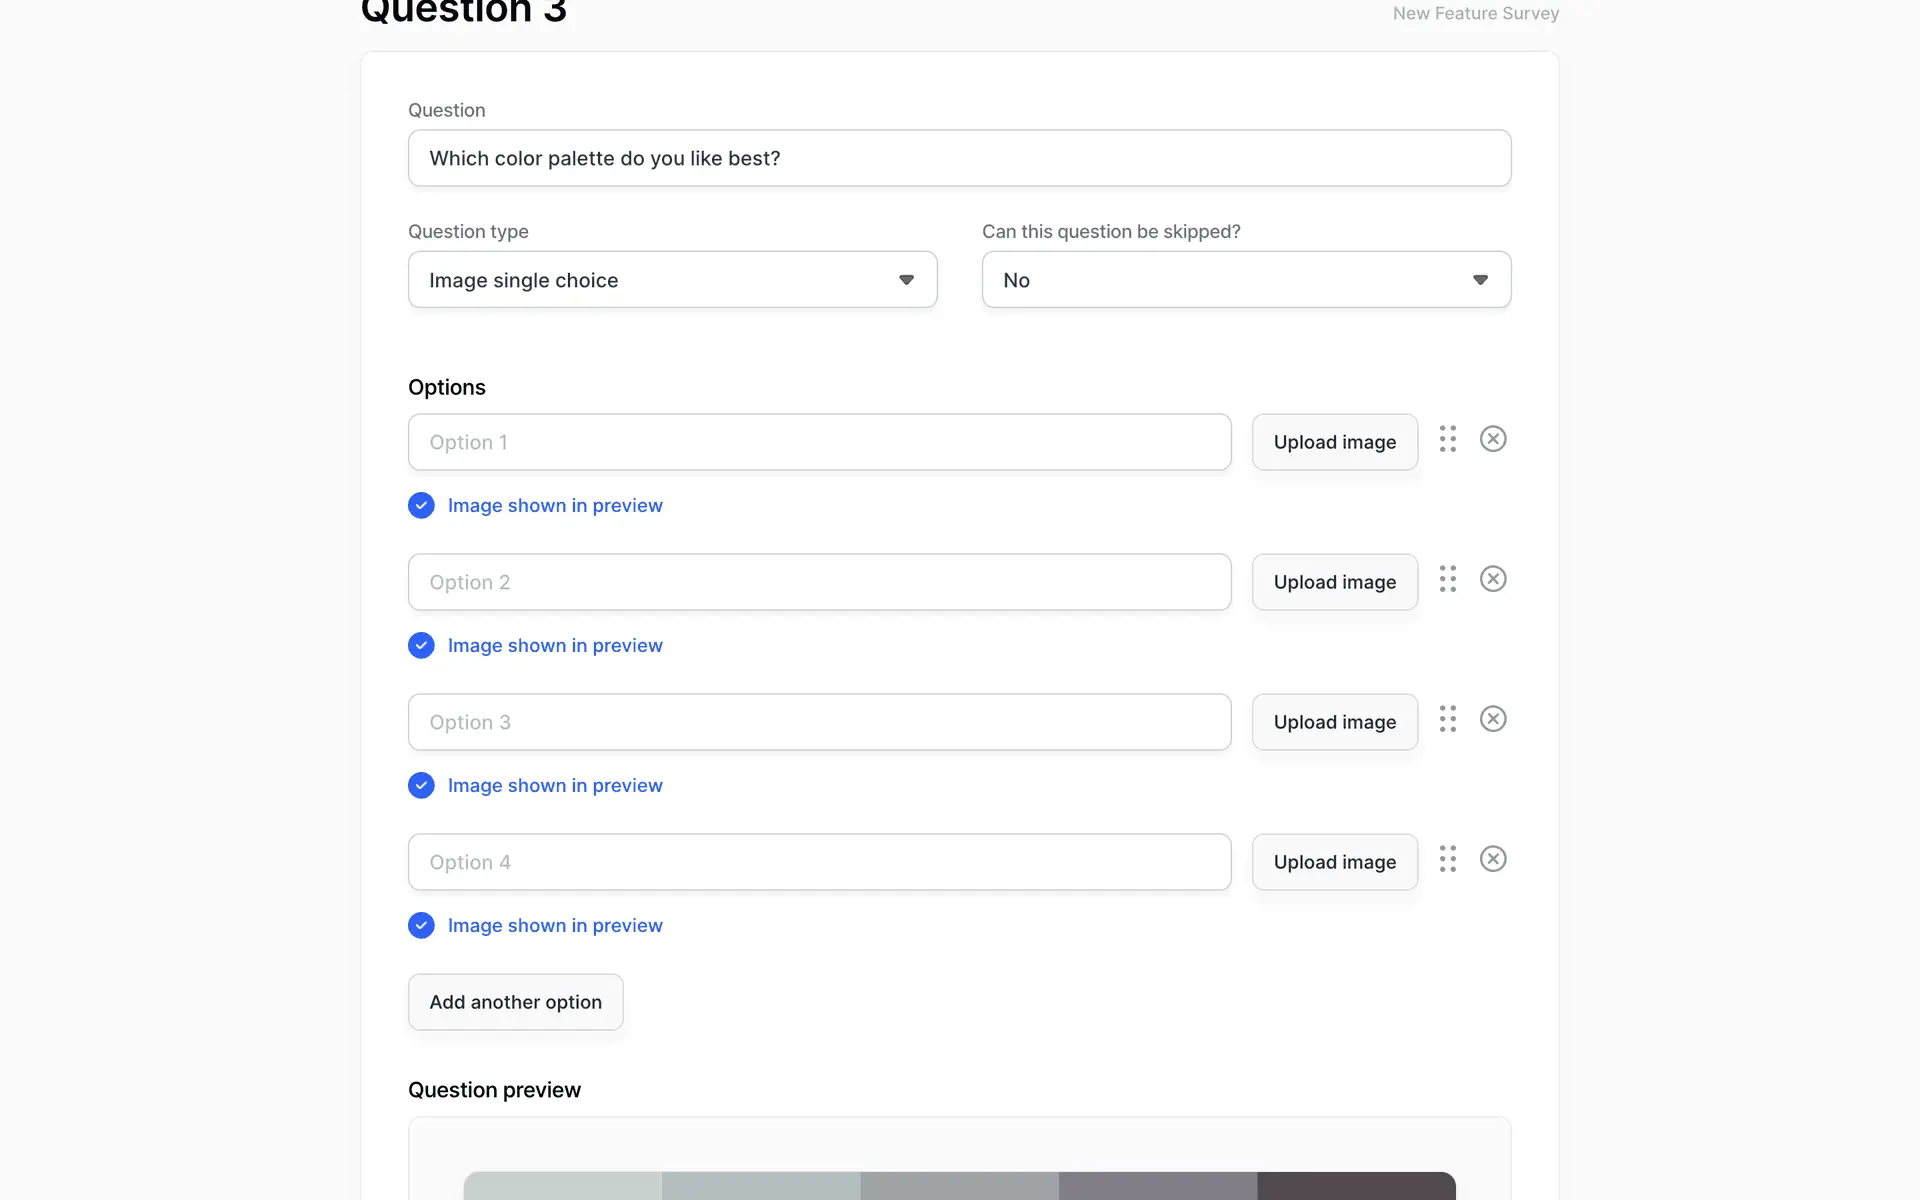Click the drag handle for Option 3
The image size is (1920, 1200).
[1447, 719]
